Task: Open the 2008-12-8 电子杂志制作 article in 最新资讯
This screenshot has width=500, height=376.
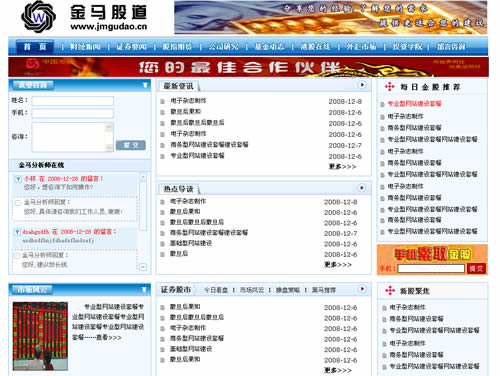Action: [188, 101]
